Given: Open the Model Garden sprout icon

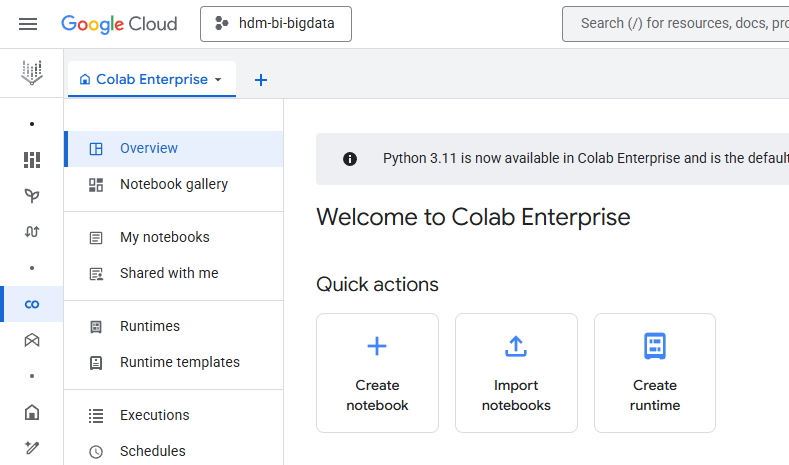Looking at the screenshot, I should pyautogui.click(x=32, y=196).
